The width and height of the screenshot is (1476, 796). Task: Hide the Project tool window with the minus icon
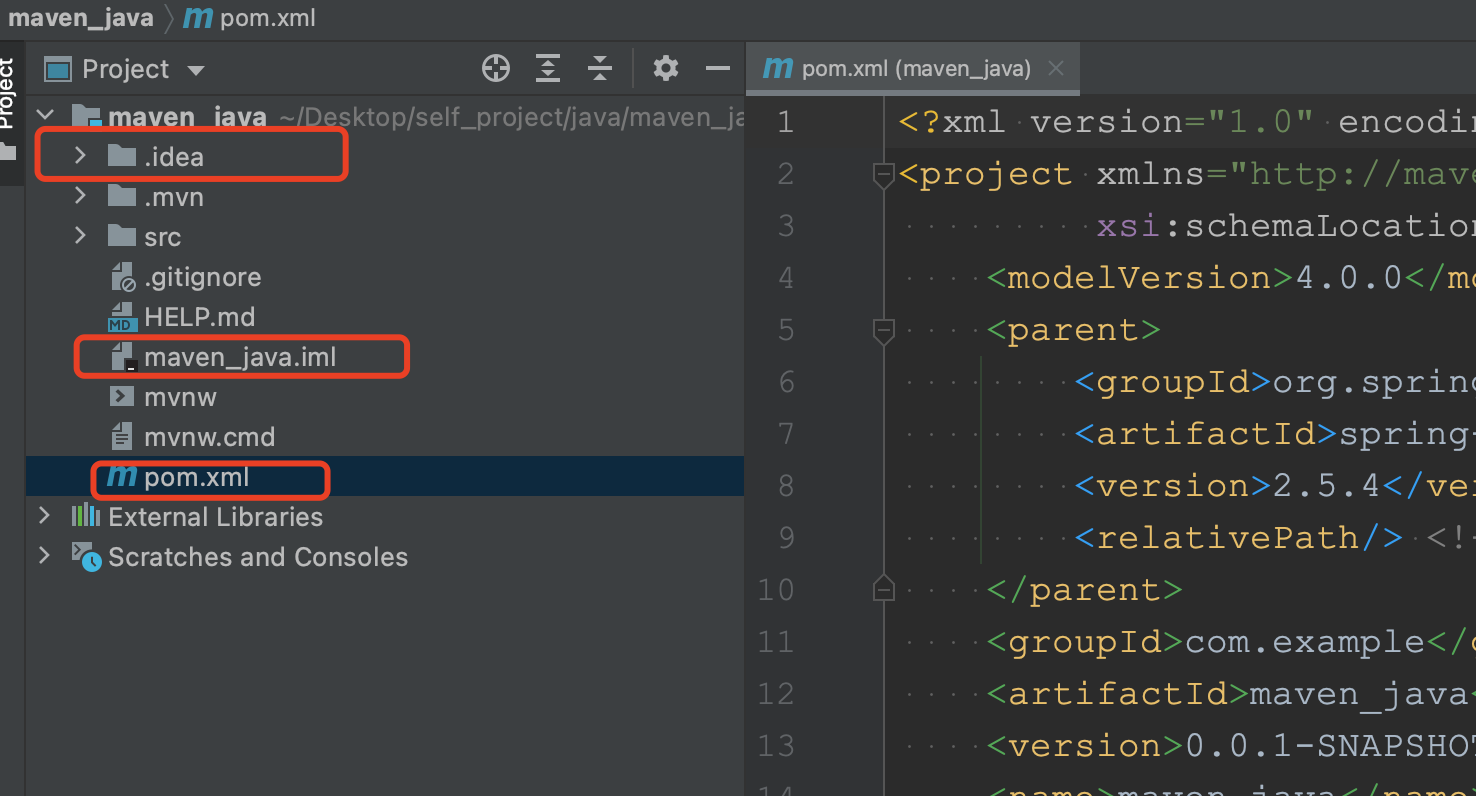tap(718, 69)
